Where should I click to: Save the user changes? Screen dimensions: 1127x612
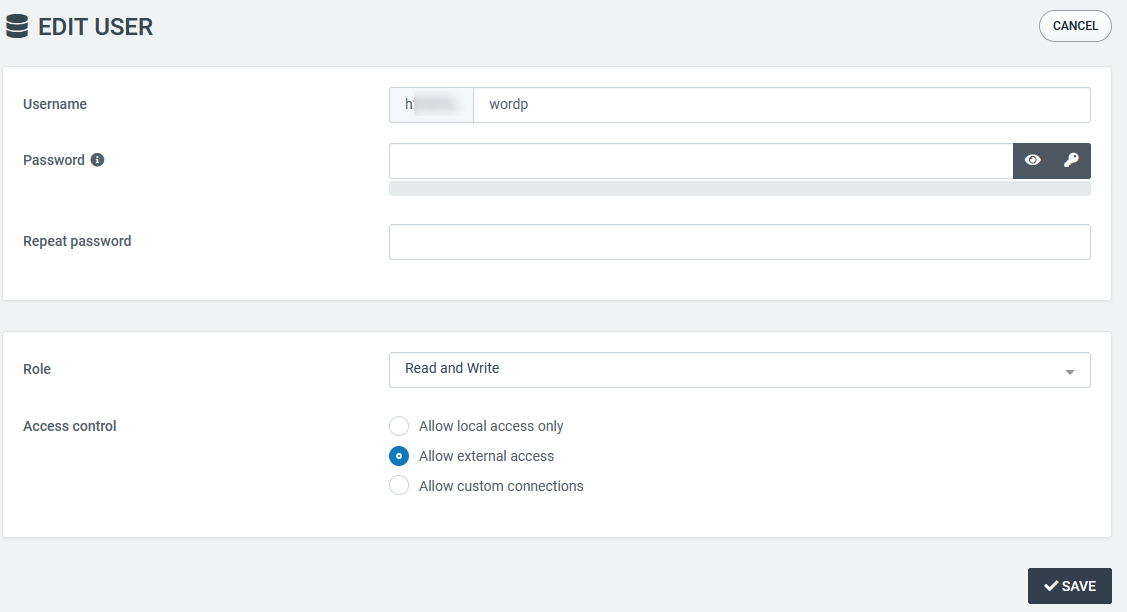pyautogui.click(x=1070, y=586)
